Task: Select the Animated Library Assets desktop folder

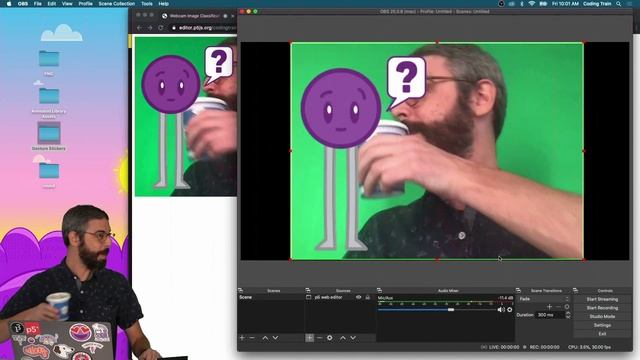Action: click(x=49, y=102)
